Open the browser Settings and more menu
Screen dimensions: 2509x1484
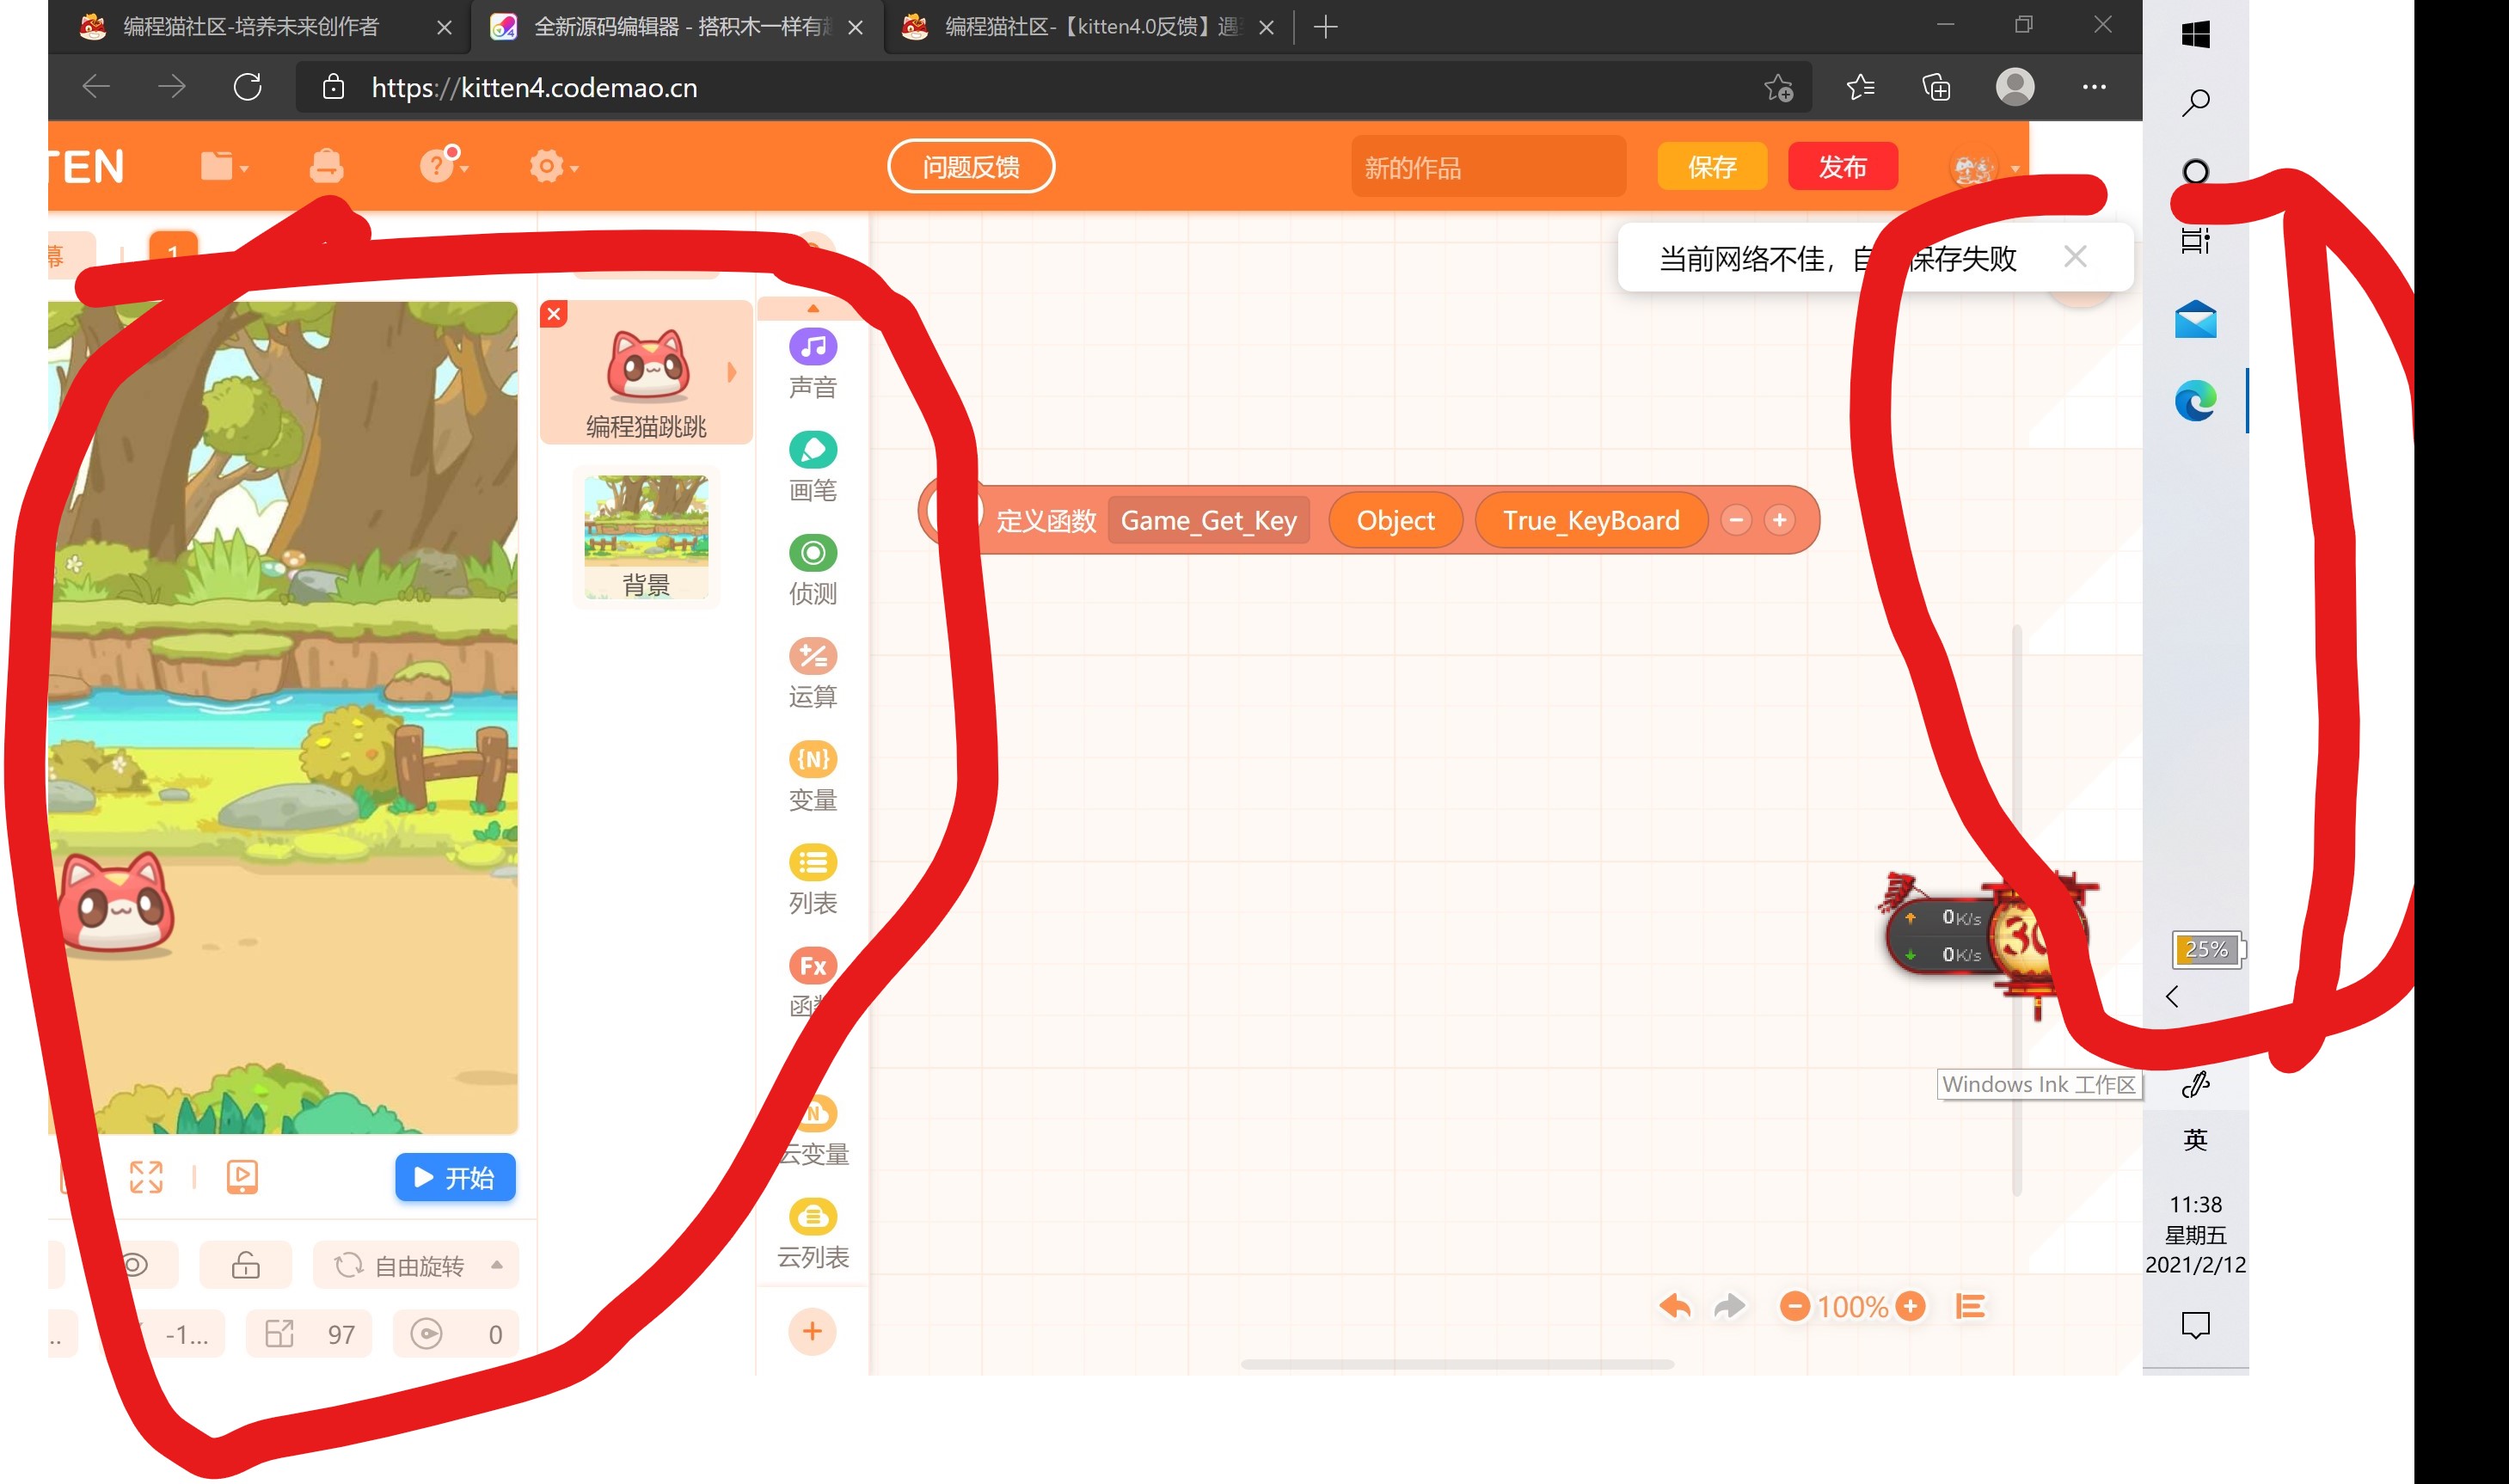[2094, 87]
